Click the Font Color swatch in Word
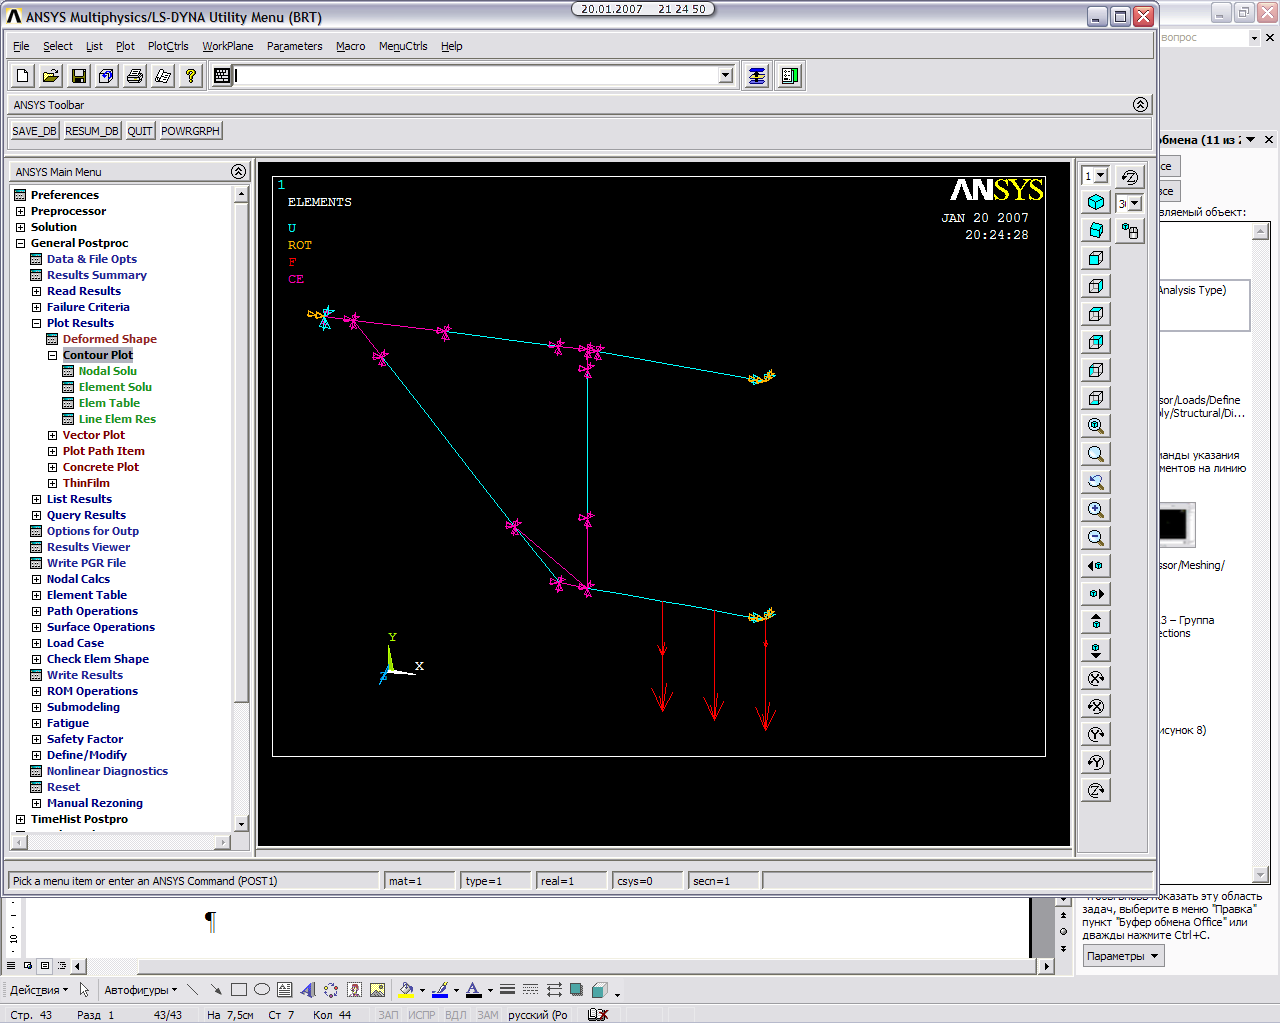Viewport: 1280px width, 1024px height. tap(474, 990)
